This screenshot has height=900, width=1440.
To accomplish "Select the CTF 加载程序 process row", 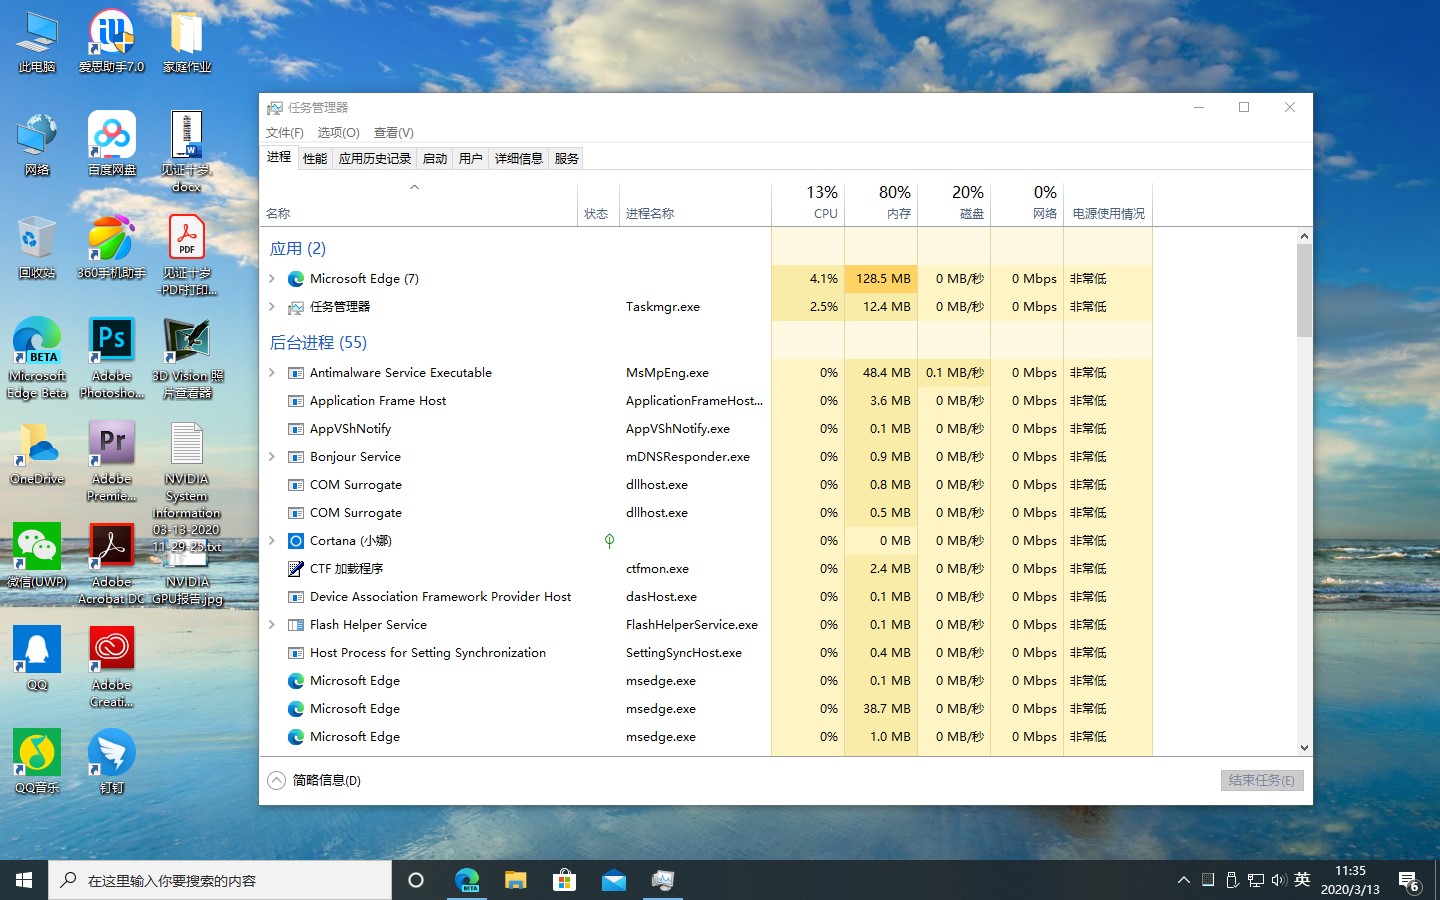I will 706,569.
